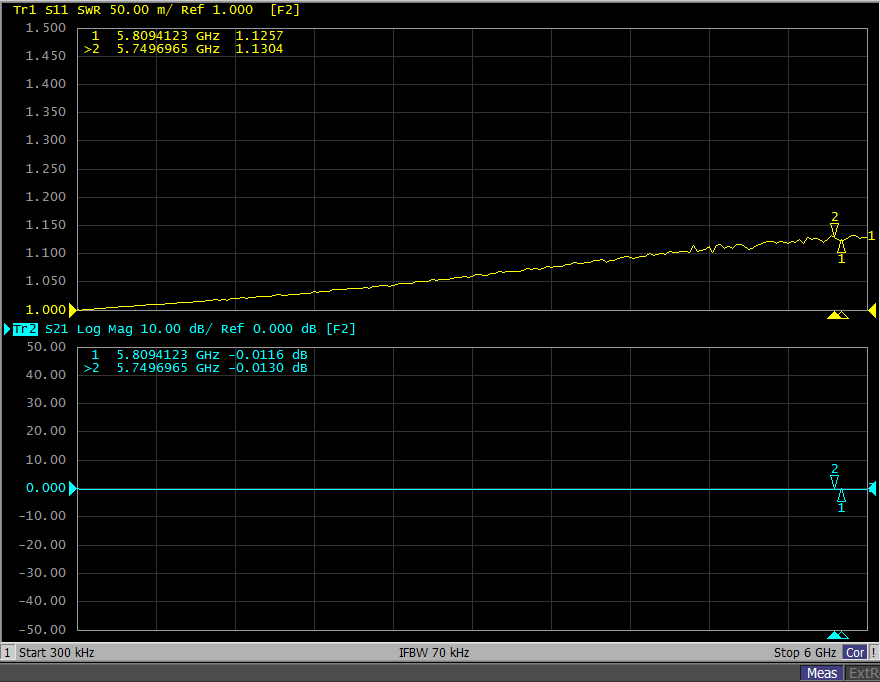The width and height of the screenshot is (880, 682).
Task: Click the Start 300 kHz frequency field
Action: click(57, 653)
